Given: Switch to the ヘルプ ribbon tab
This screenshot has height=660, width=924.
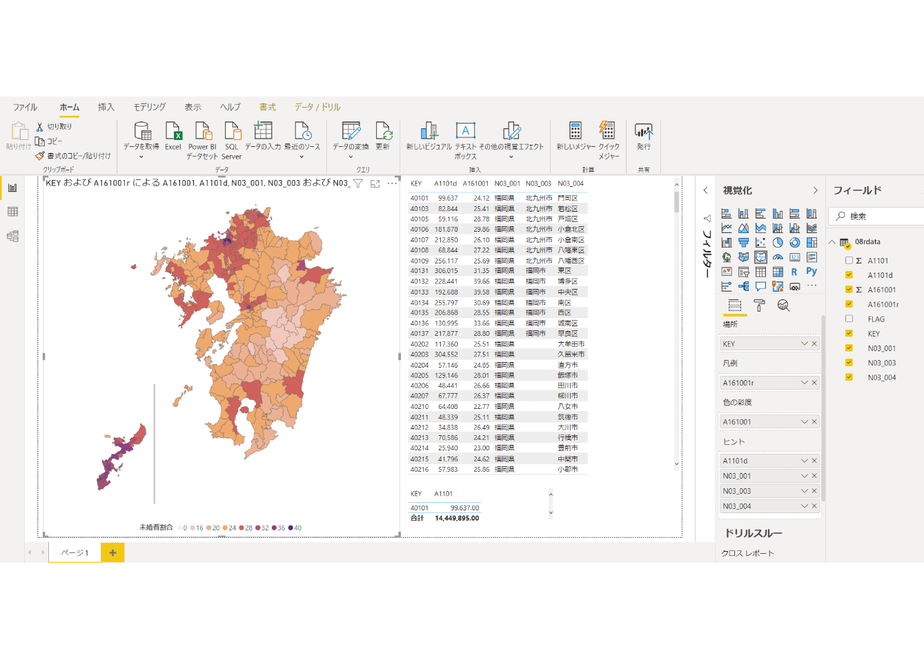Looking at the screenshot, I should click(230, 107).
